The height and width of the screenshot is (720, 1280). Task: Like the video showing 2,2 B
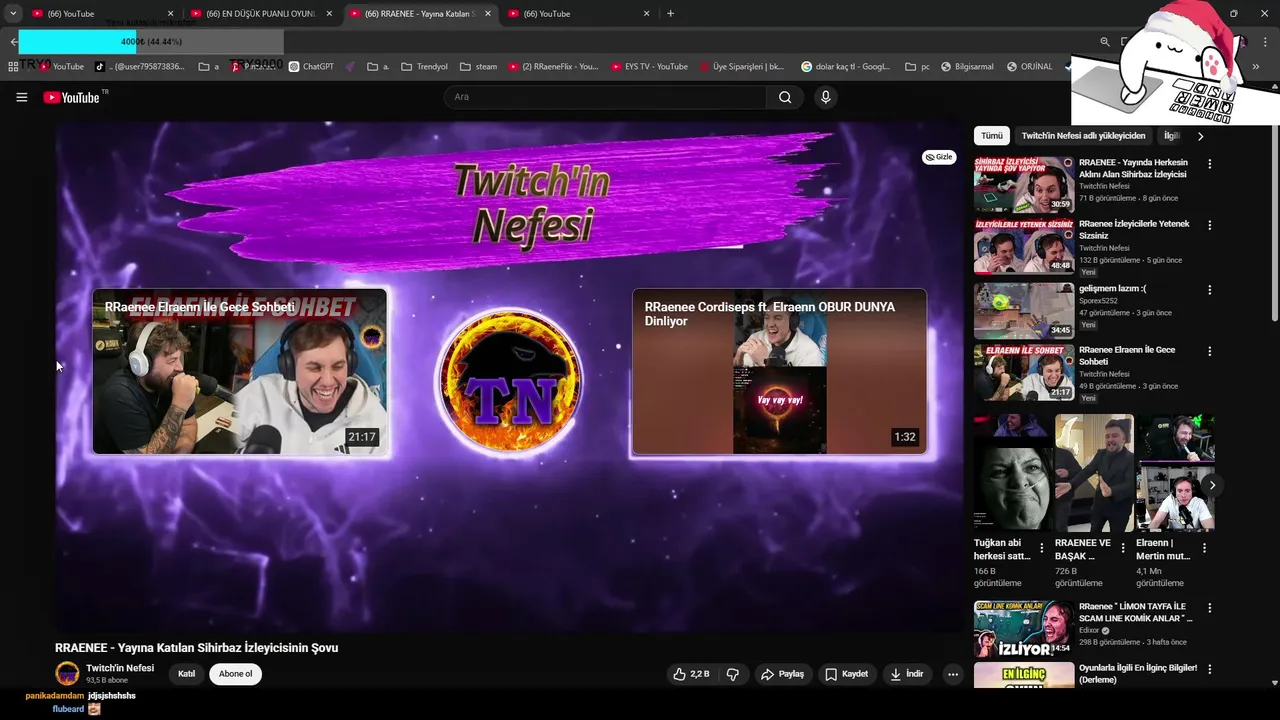pos(691,674)
